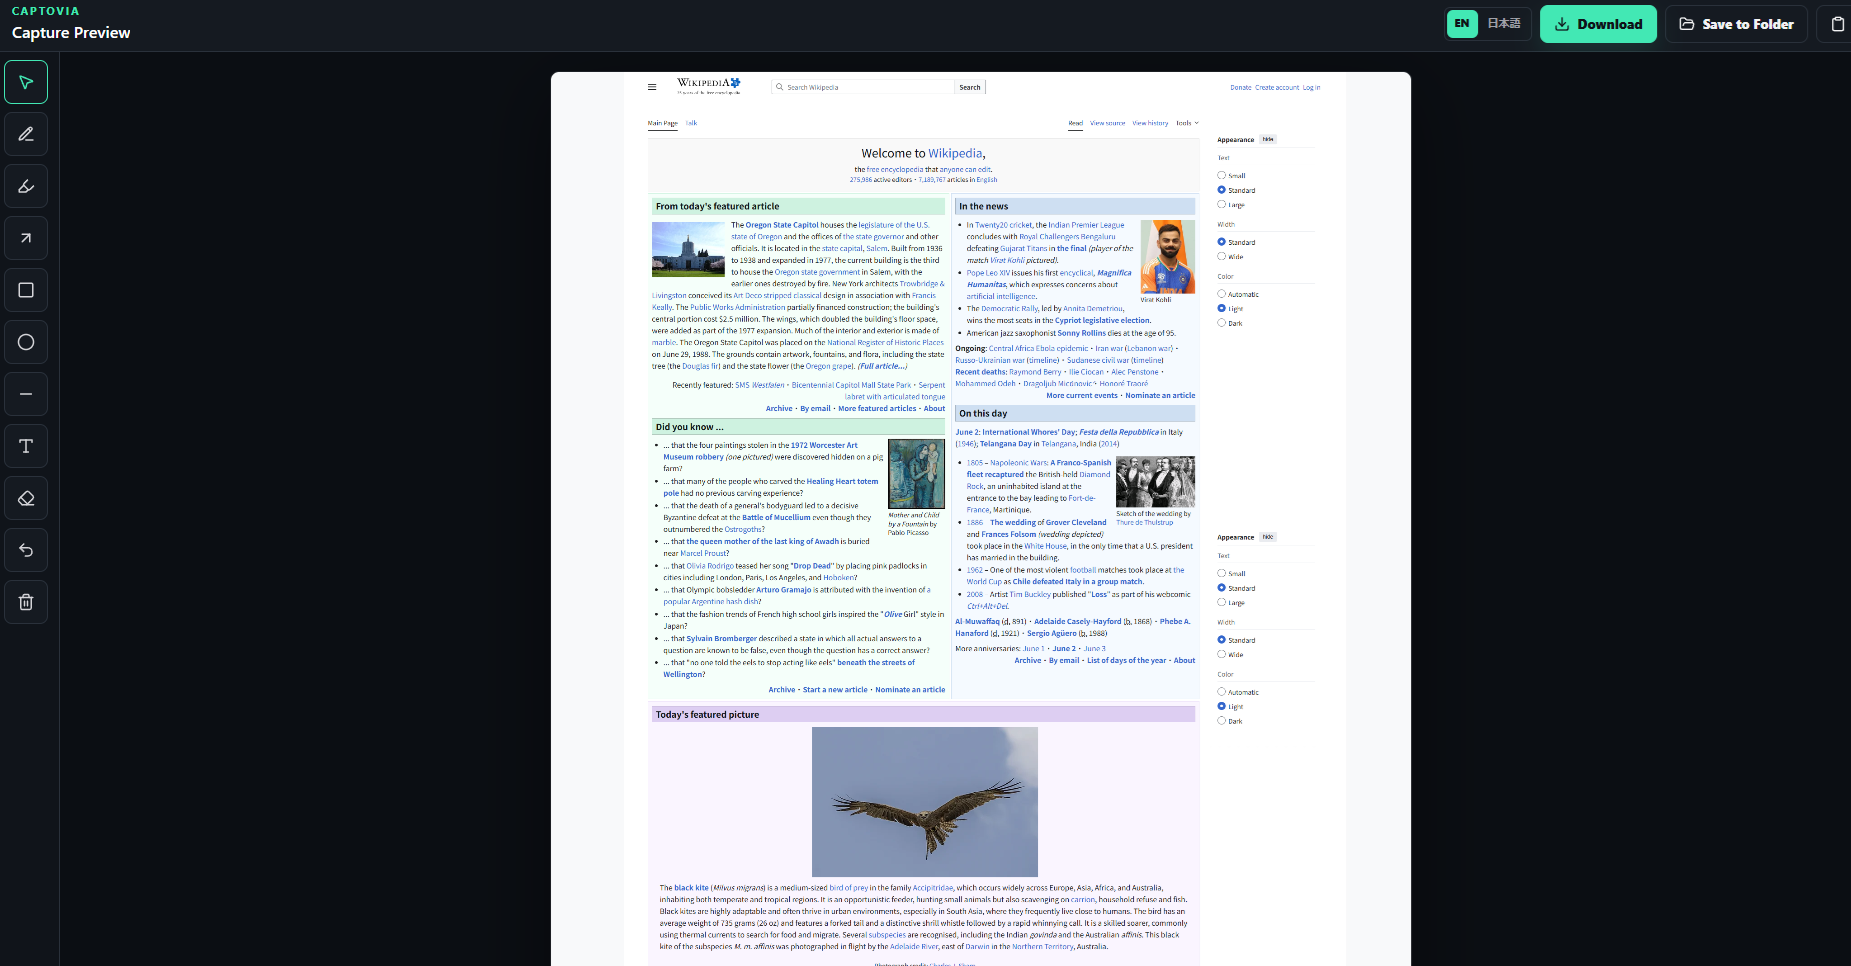This screenshot has width=1851, height=966.
Task: Select the text tool
Action: (26, 446)
